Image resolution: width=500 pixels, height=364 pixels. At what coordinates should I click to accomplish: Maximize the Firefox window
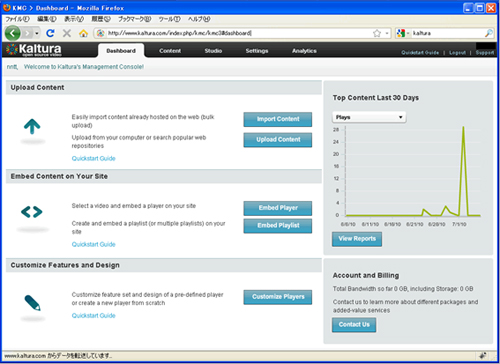(480, 8)
